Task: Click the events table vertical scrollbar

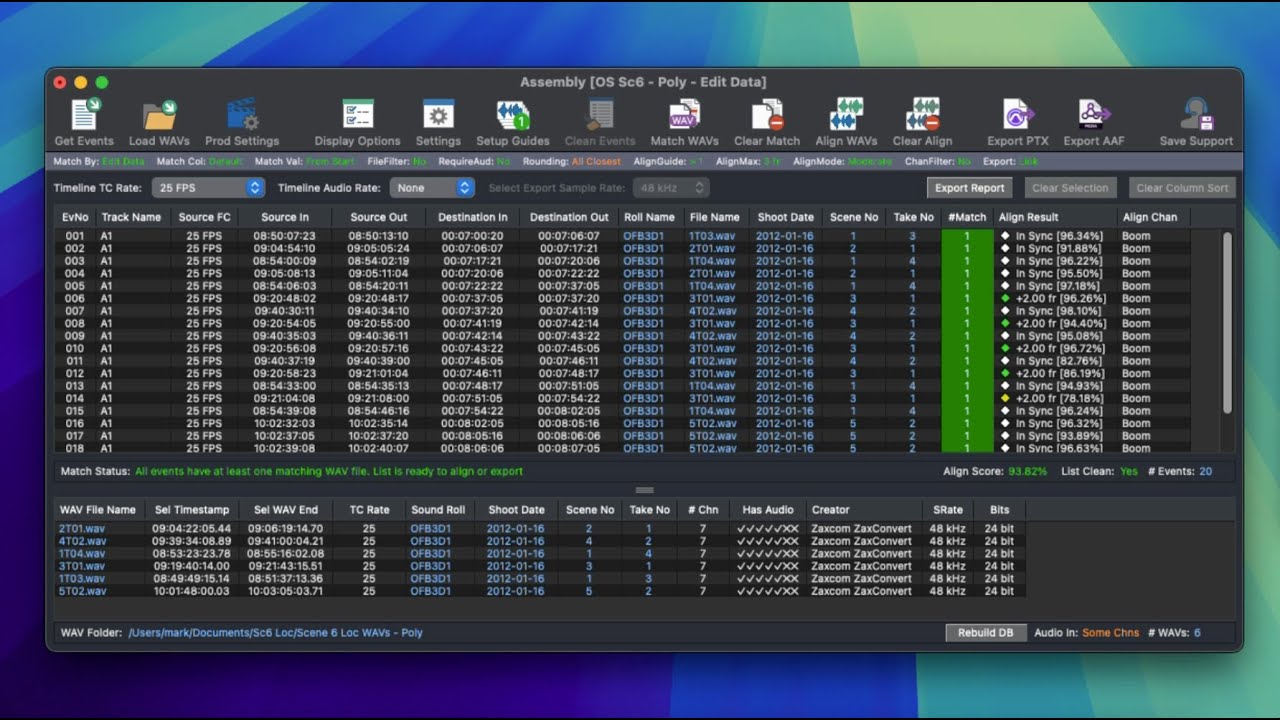Action: pyautogui.click(x=1227, y=322)
